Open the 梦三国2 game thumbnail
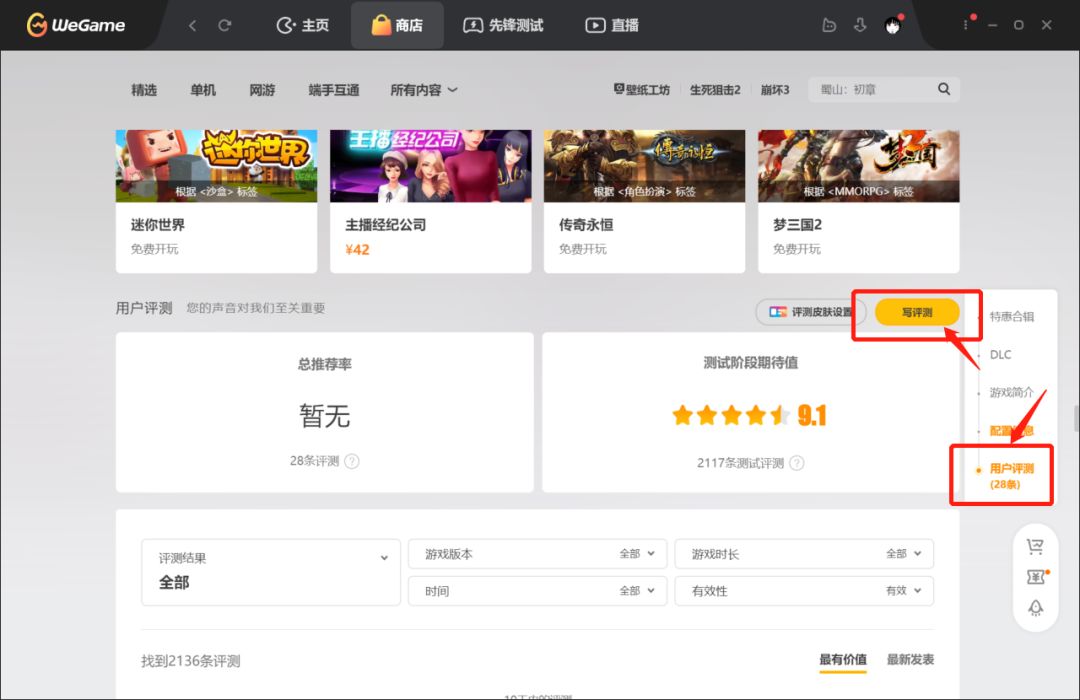Viewport: 1080px width, 700px height. point(859,165)
